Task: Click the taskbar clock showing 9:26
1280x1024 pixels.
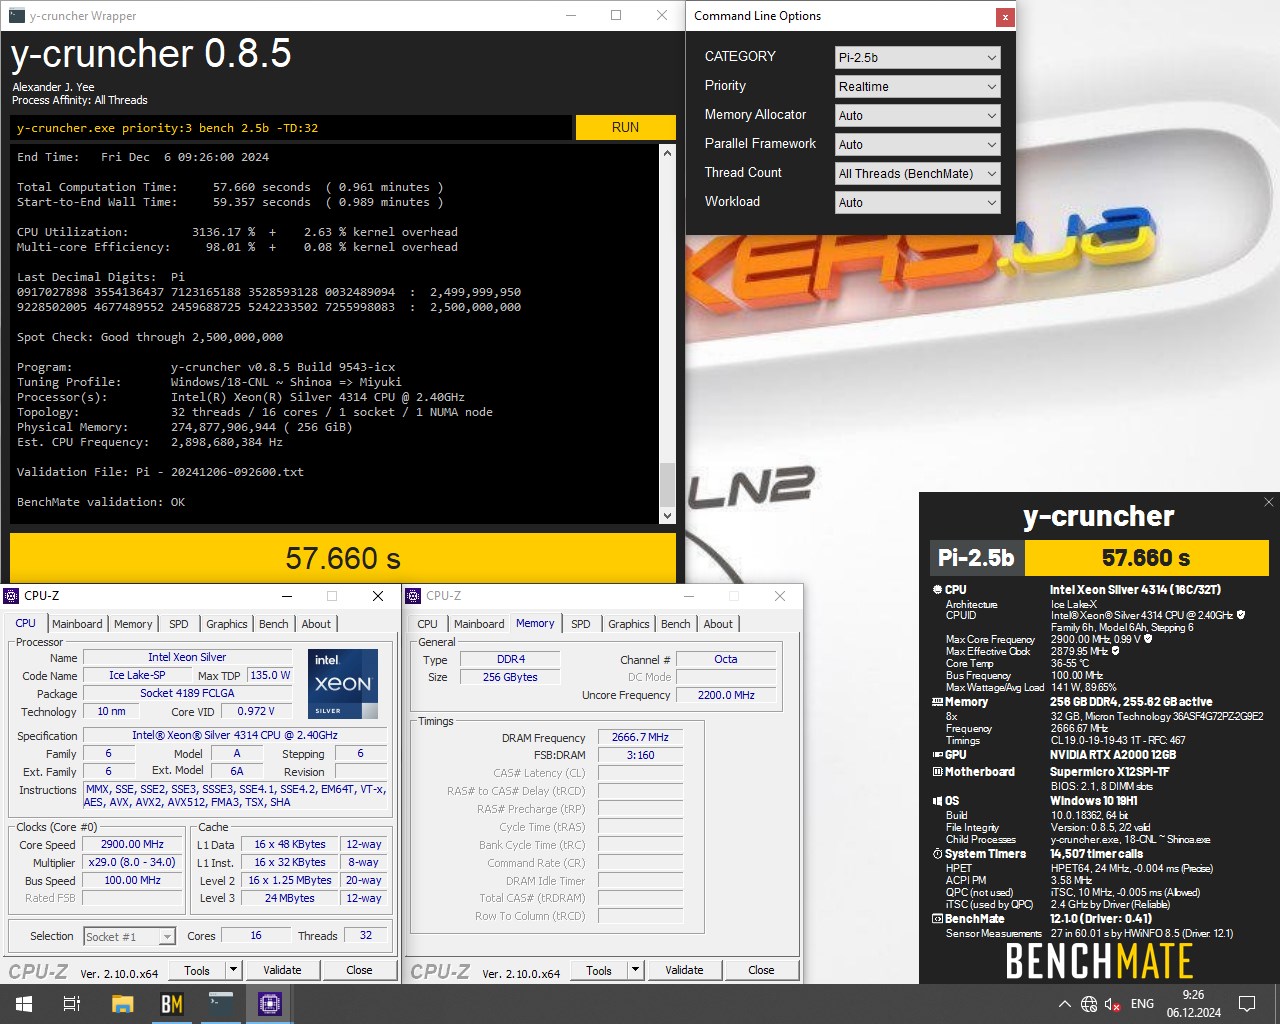Action: click(1193, 1004)
